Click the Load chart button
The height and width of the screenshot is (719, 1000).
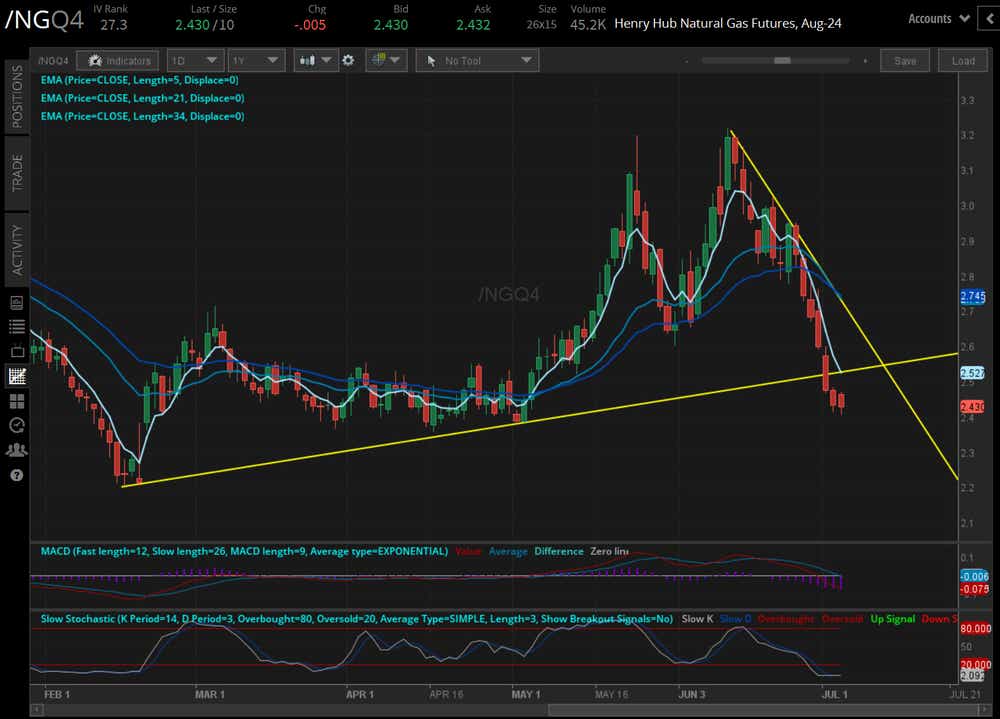[x=963, y=61]
